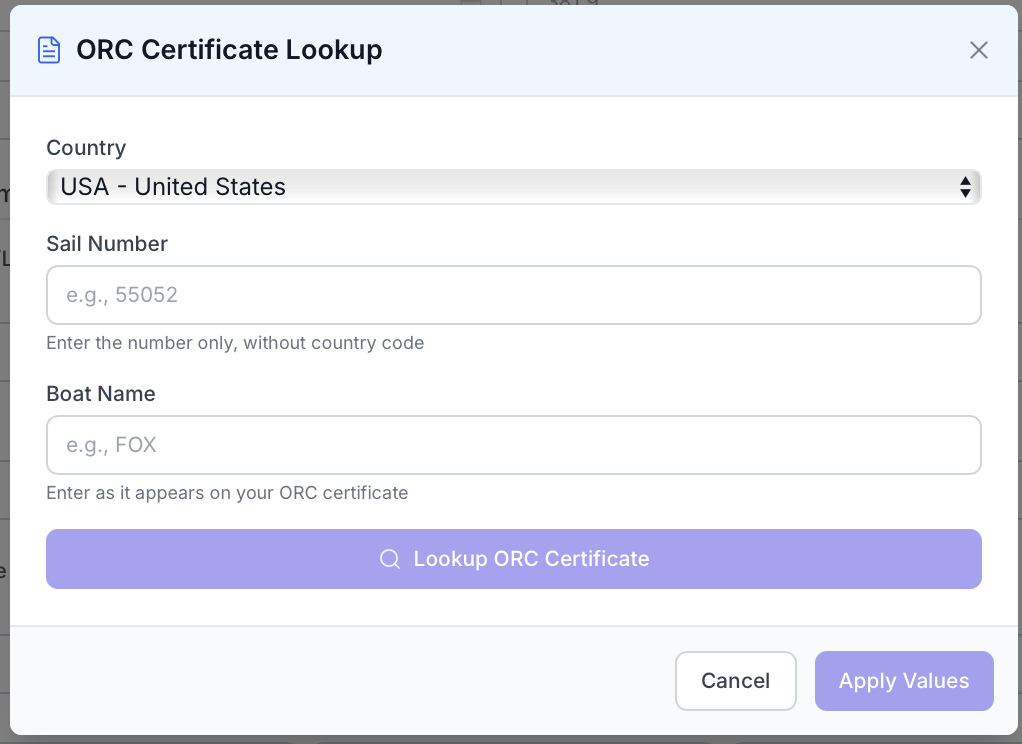Click the ORC Certificate Lookup title bar
This screenshot has width=1022, height=744.
pos(229,49)
